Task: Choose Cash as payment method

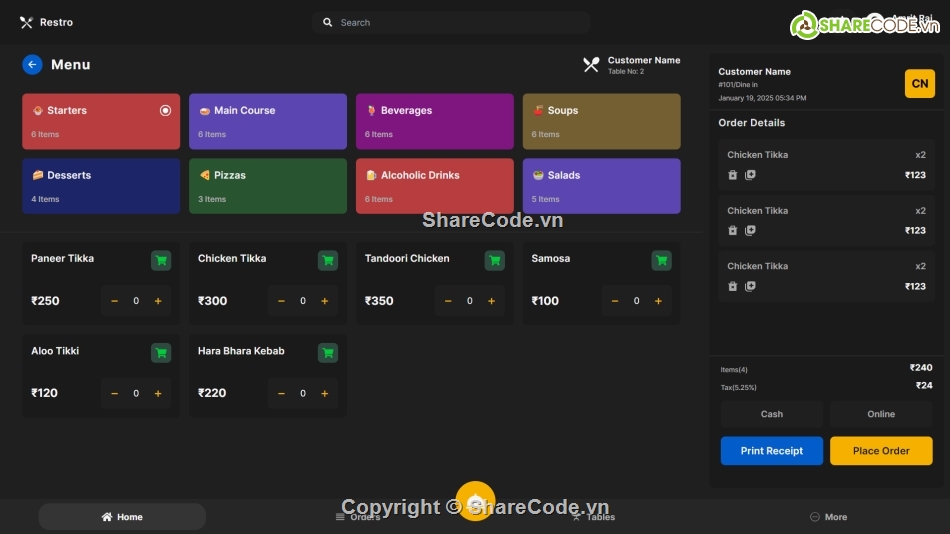Action: tap(771, 414)
